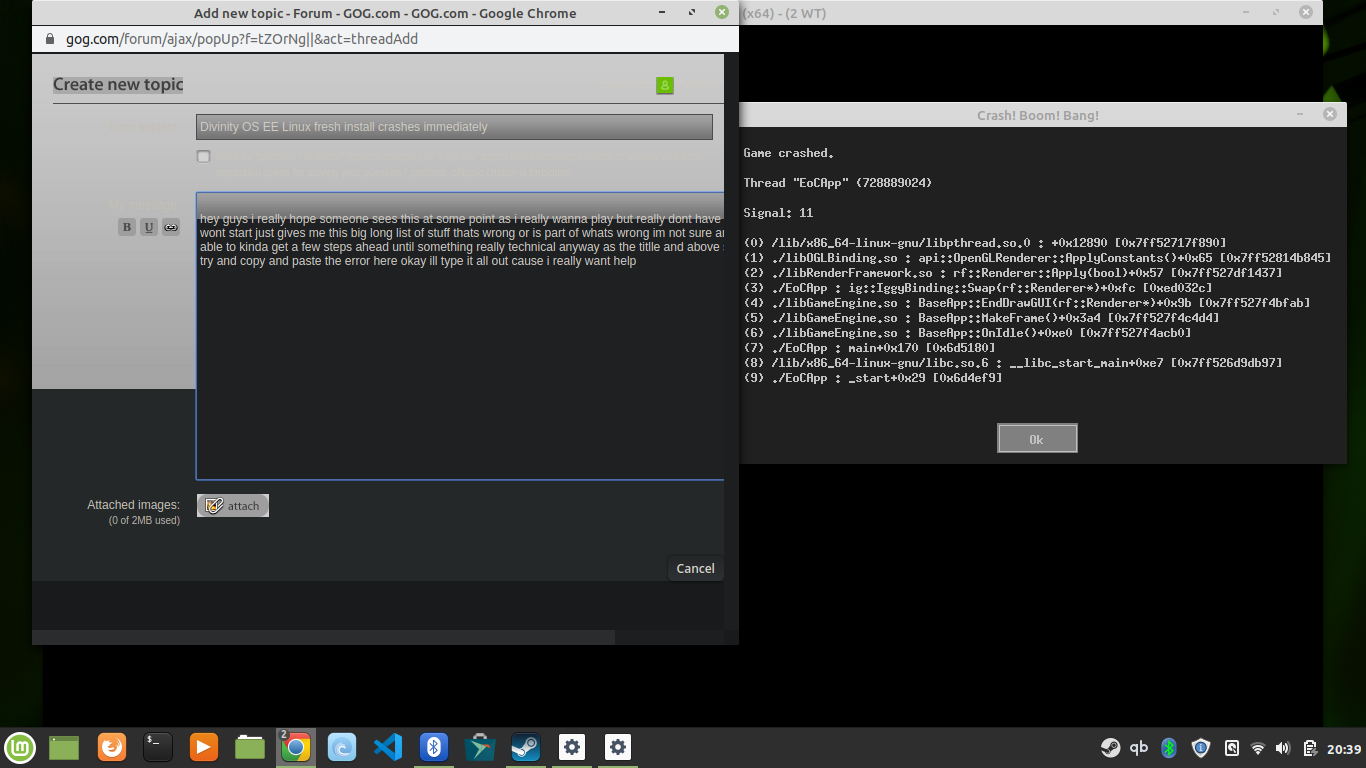
Task: Click the attach images button
Action: 233,506
